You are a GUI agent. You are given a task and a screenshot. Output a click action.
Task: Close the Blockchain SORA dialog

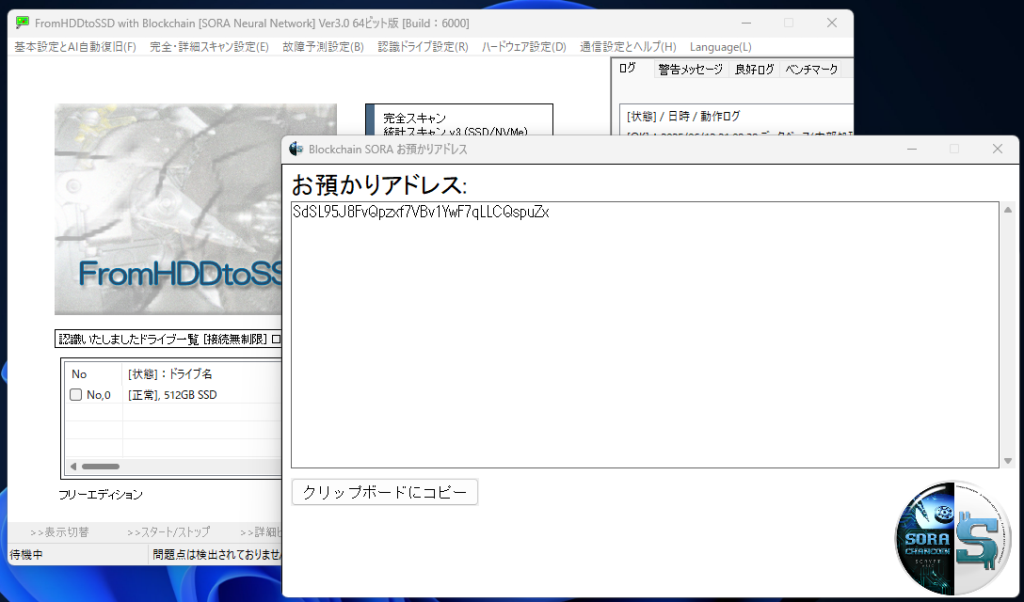[997, 149]
